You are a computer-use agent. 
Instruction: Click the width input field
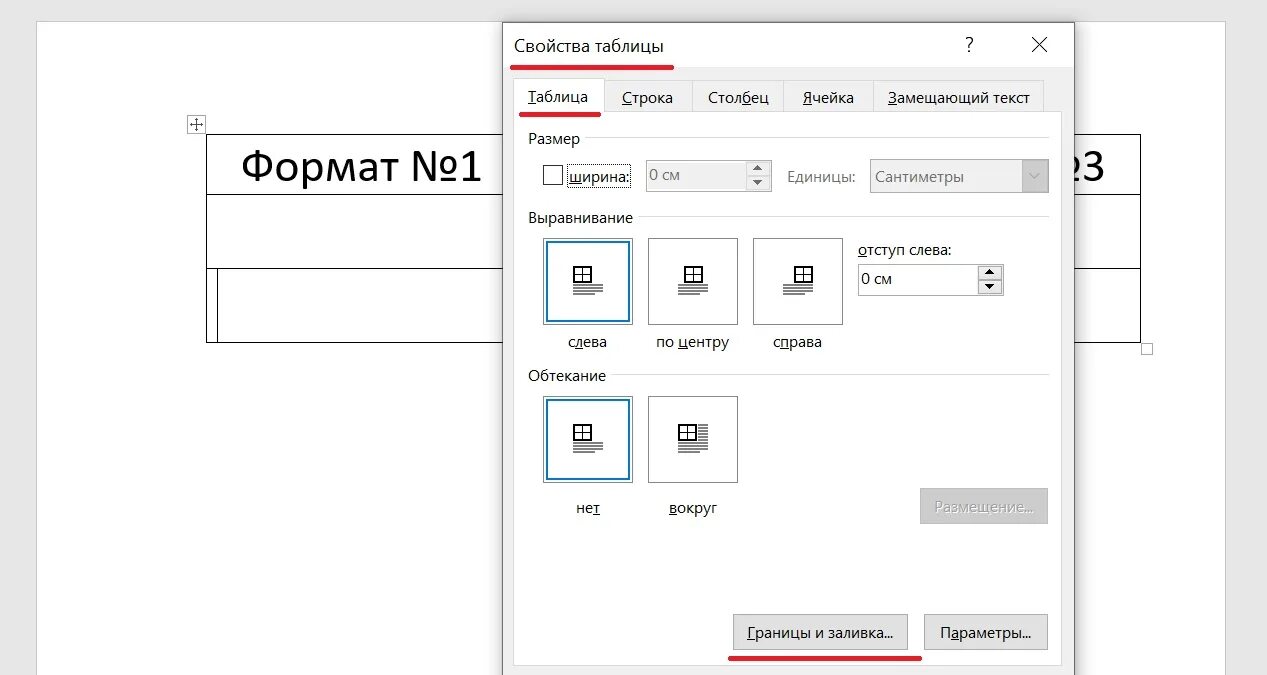(x=696, y=176)
